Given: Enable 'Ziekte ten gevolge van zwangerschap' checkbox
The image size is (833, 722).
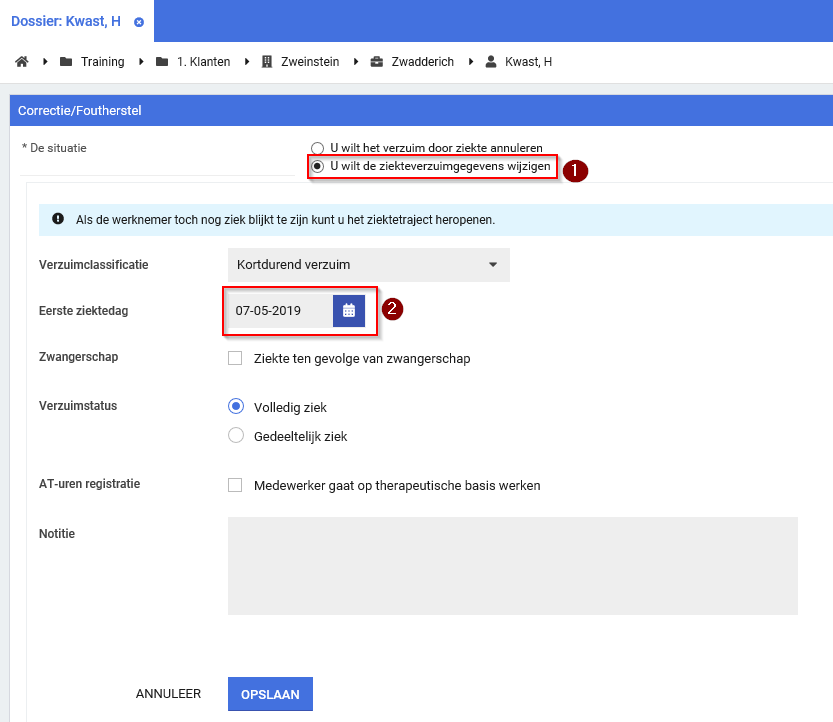Looking at the screenshot, I should coord(235,358).
